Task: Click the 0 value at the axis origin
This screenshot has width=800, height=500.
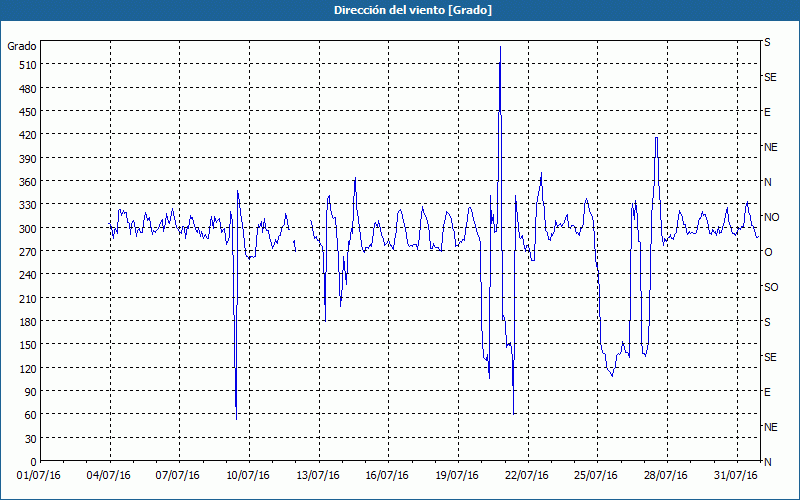Action: [x=34, y=462]
